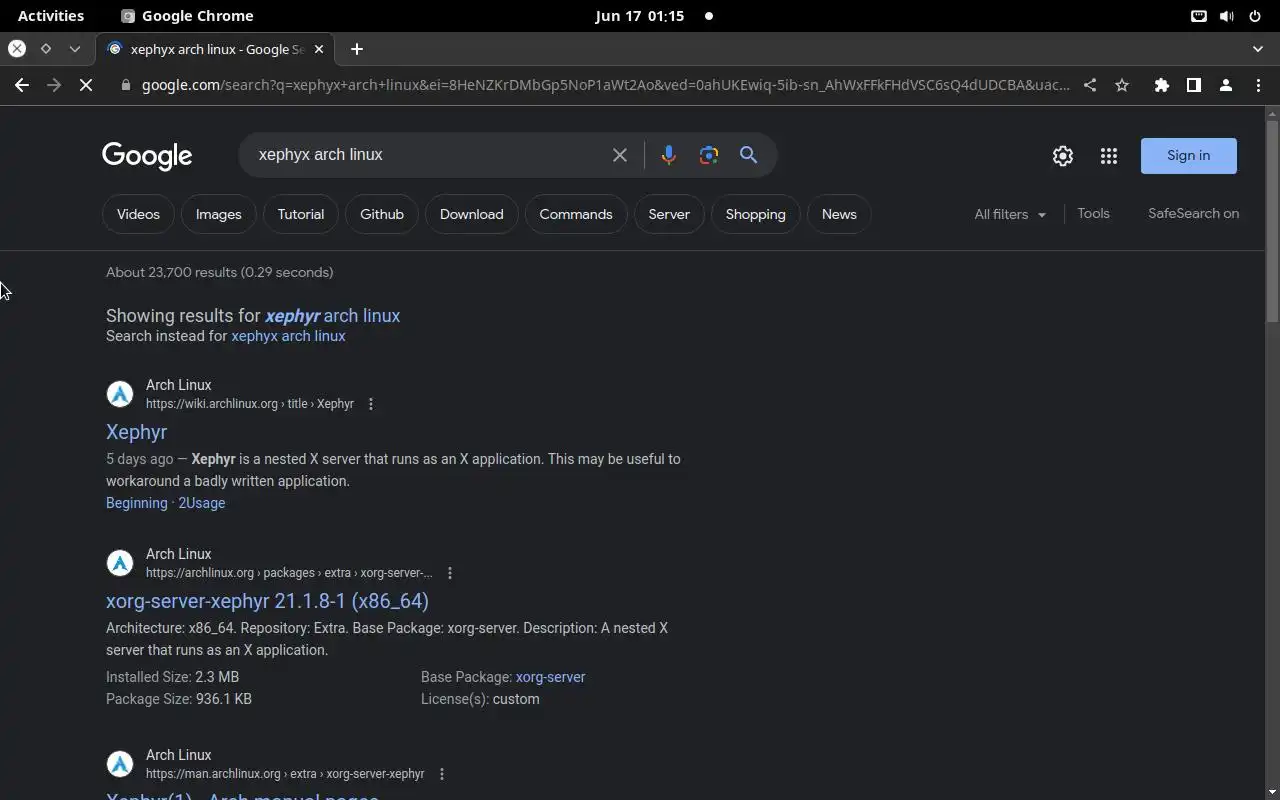Jump to the 2Usage section link
1280x800 pixels.
tap(201, 503)
